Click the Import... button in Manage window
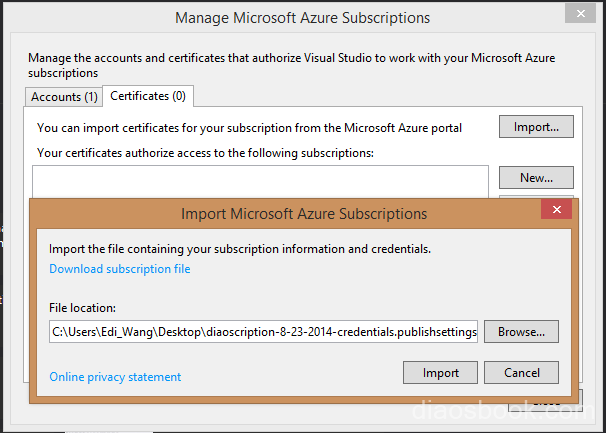 click(536, 126)
